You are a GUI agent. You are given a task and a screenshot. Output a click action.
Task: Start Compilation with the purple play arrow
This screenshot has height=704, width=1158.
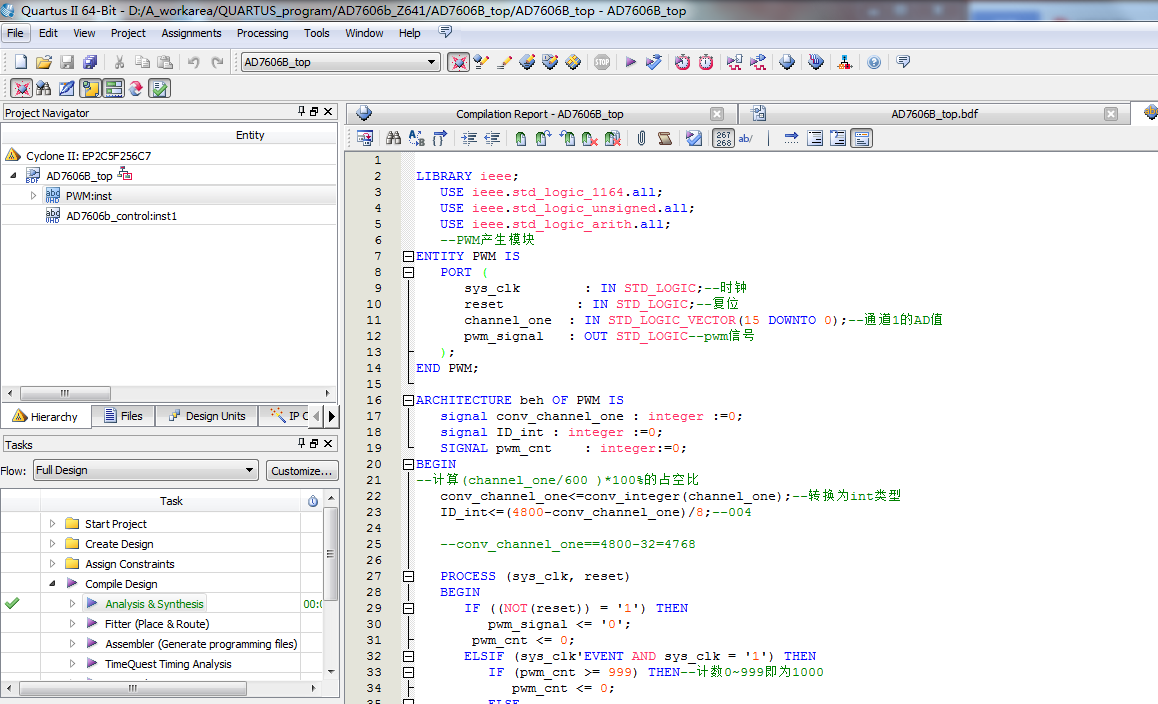[x=632, y=61]
